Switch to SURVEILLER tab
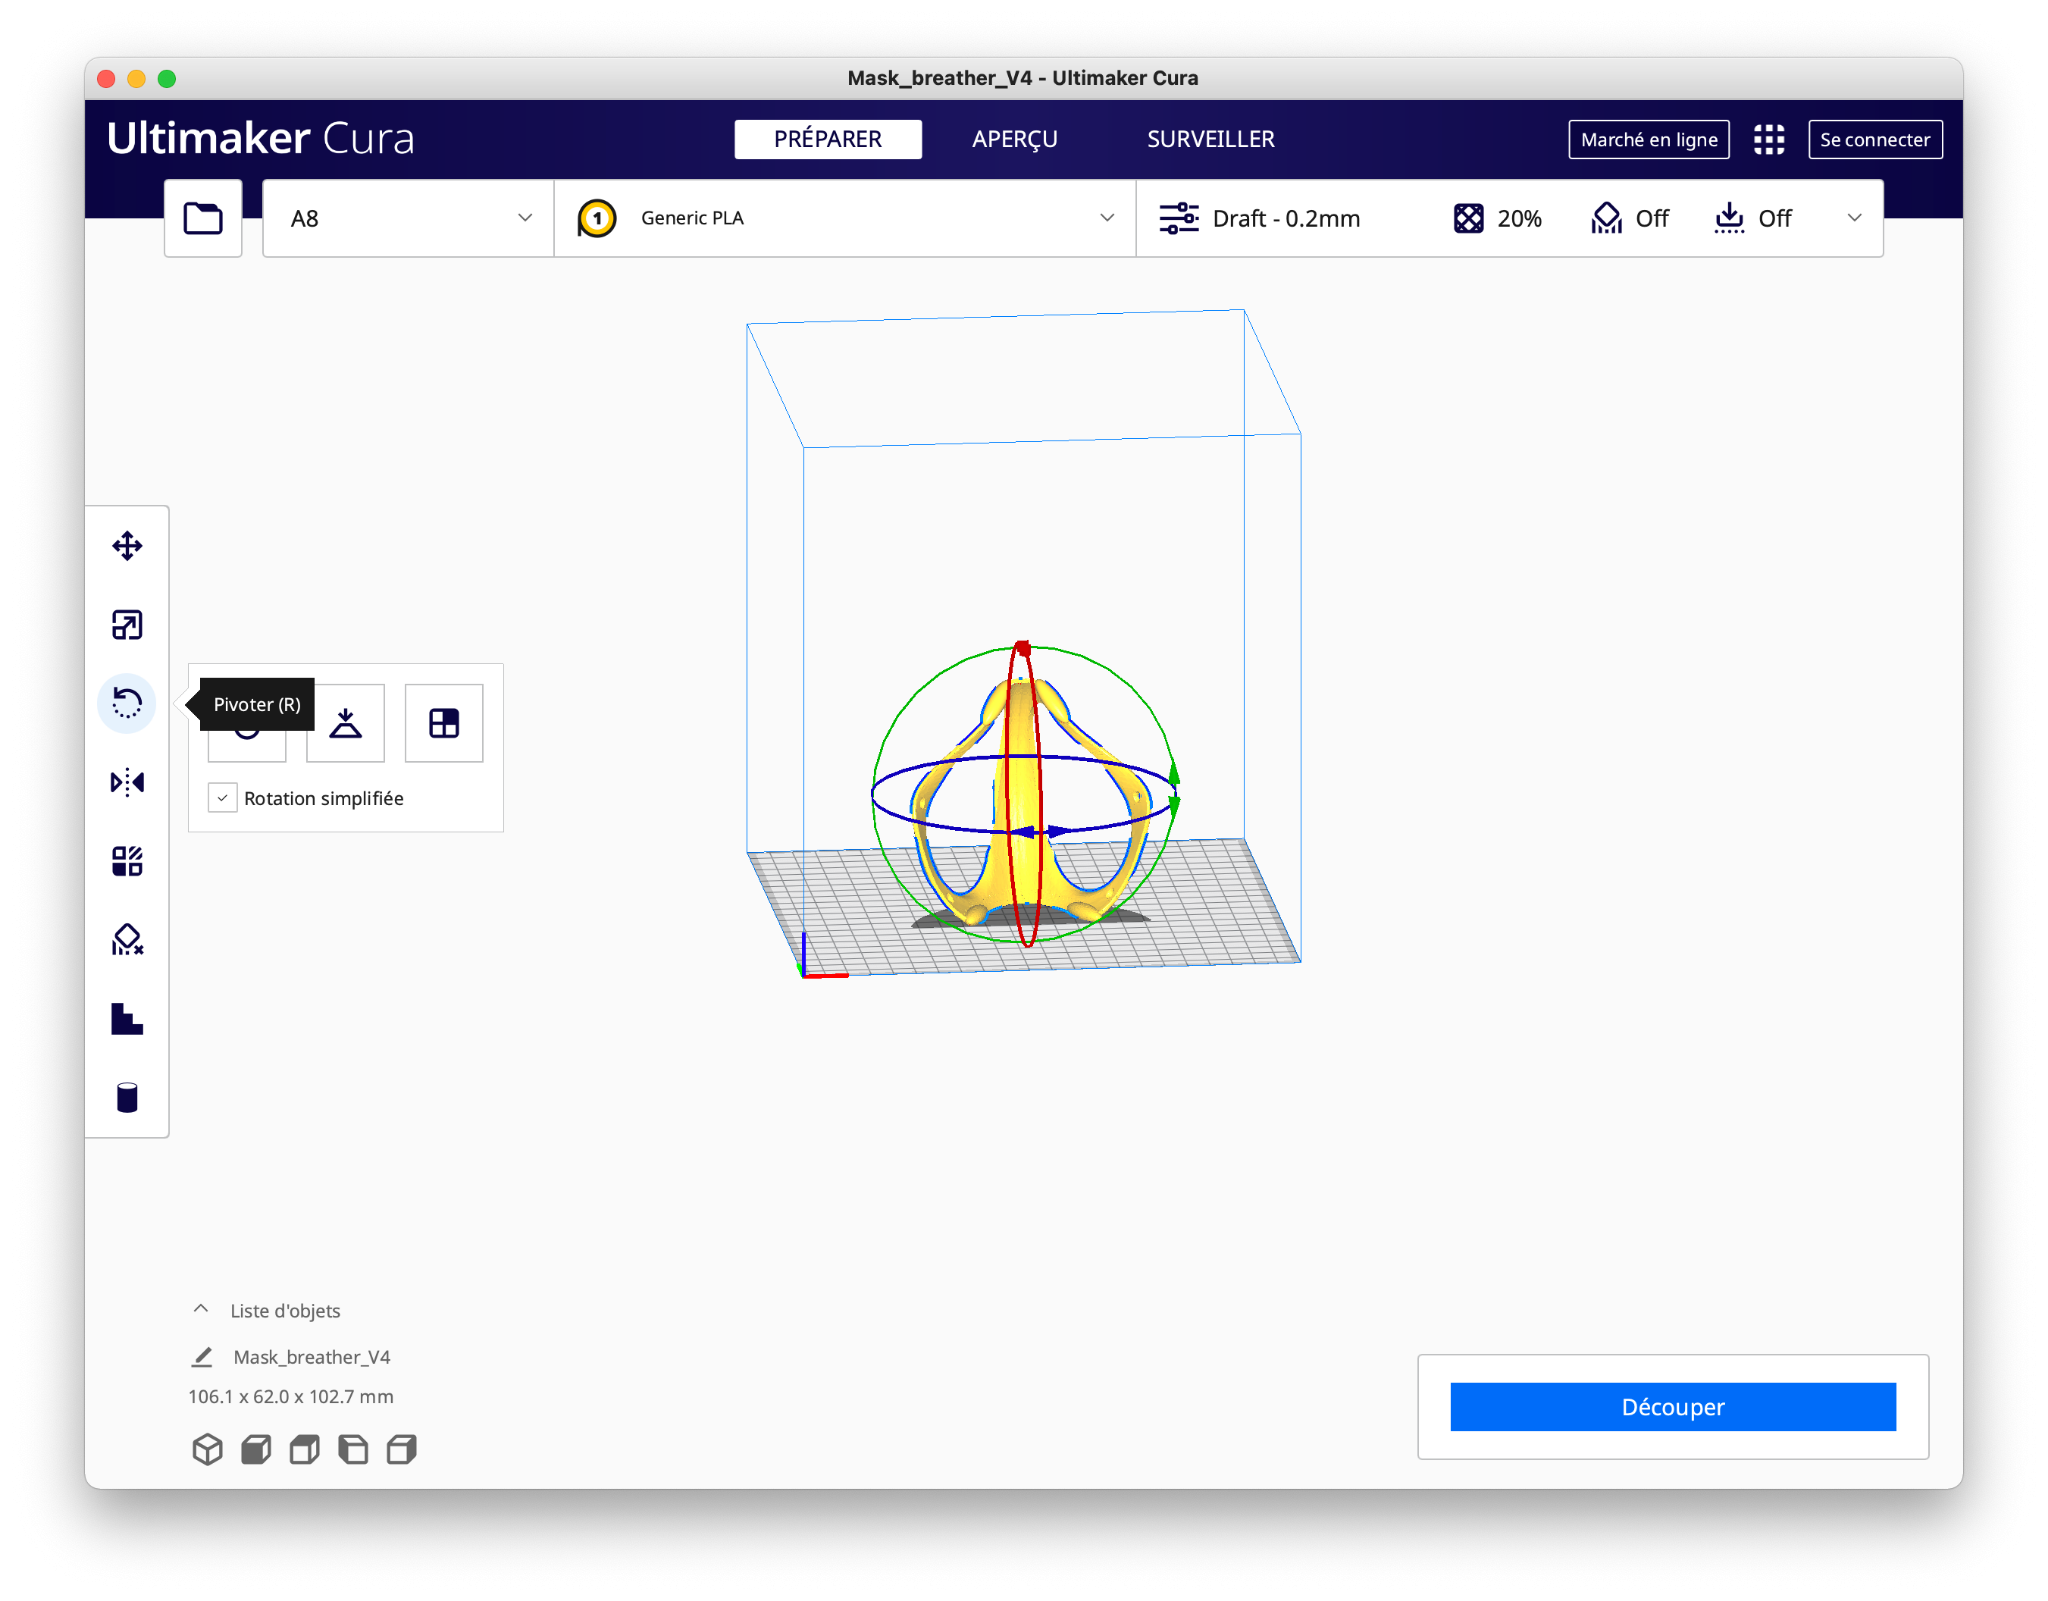Image resolution: width=2048 pixels, height=1601 pixels. pos(1210,140)
